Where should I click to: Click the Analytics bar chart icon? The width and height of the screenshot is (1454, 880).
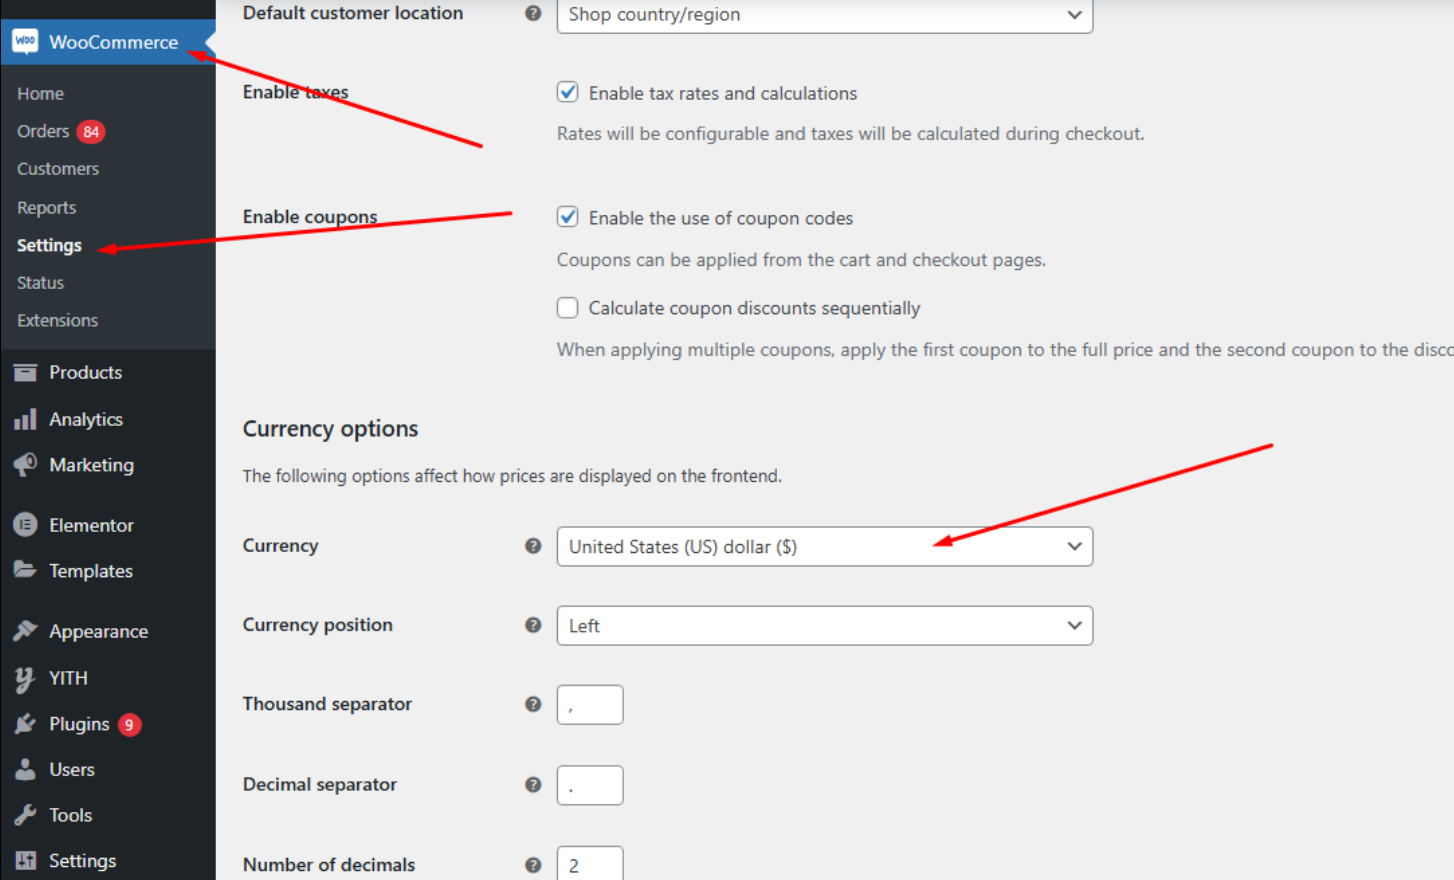point(25,419)
